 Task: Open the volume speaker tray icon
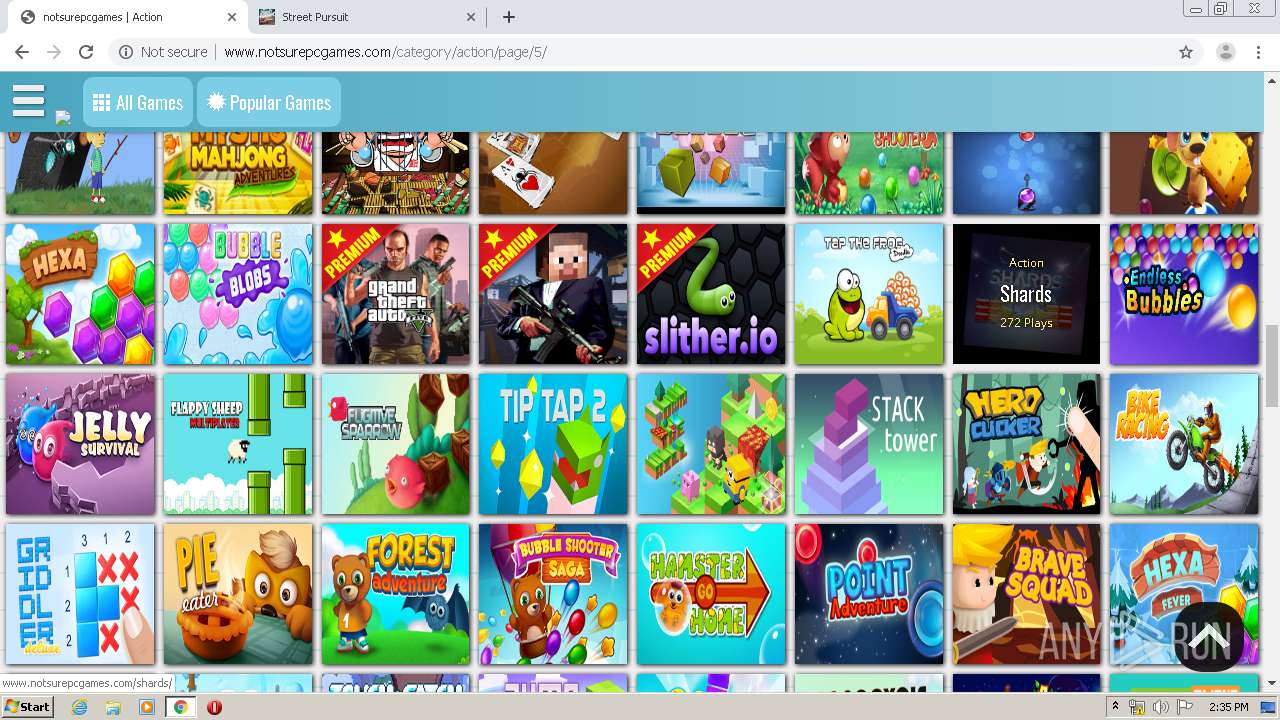point(1161,707)
